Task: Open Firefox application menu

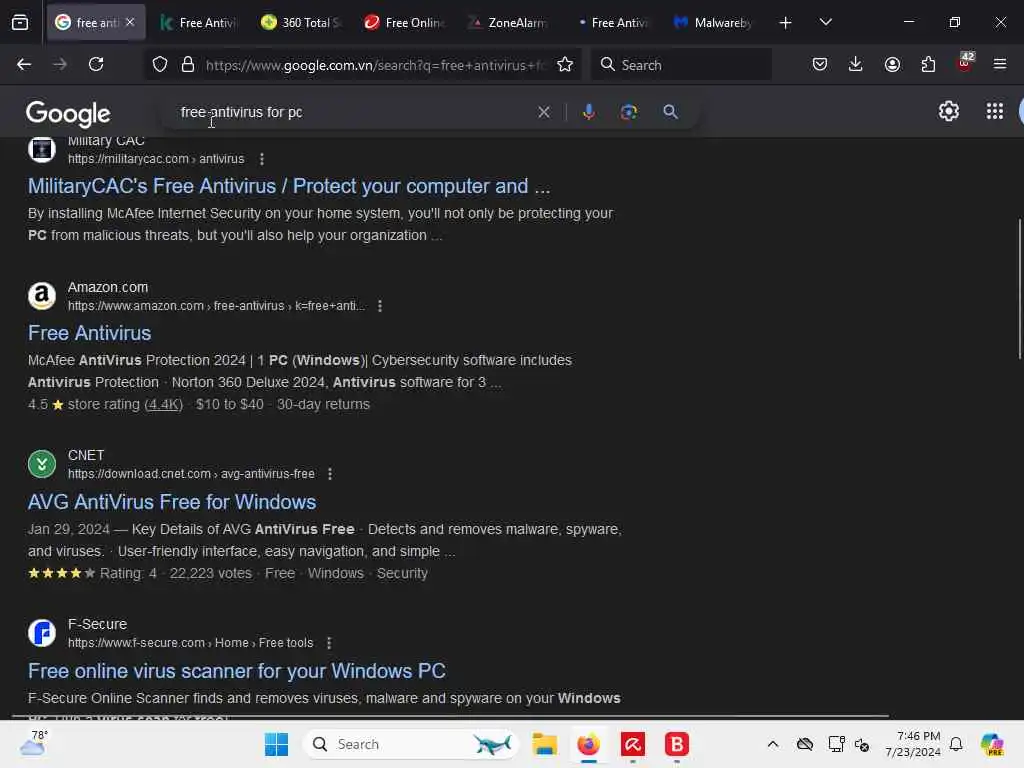Action: [x=1000, y=64]
